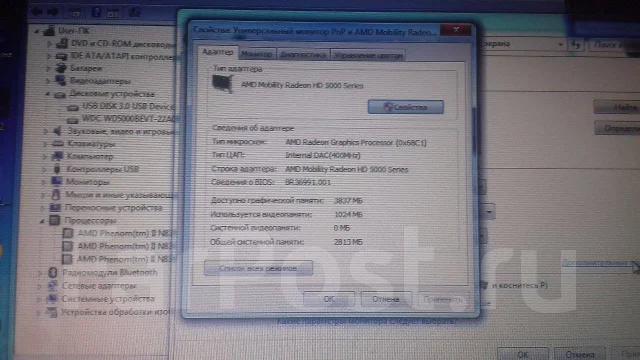Click the '3837 МБ' available graphics memory value
The width and height of the screenshot is (640, 360).
(348, 200)
